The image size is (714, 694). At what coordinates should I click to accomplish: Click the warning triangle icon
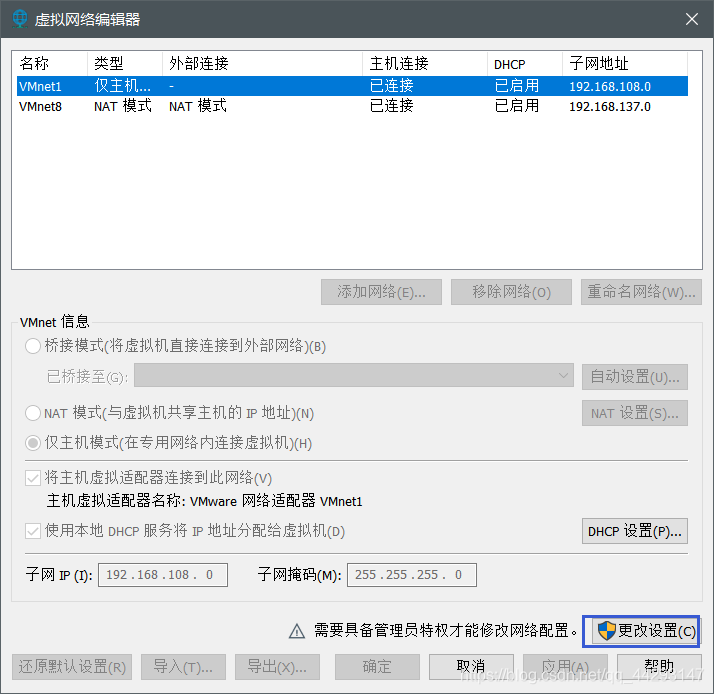point(297,631)
